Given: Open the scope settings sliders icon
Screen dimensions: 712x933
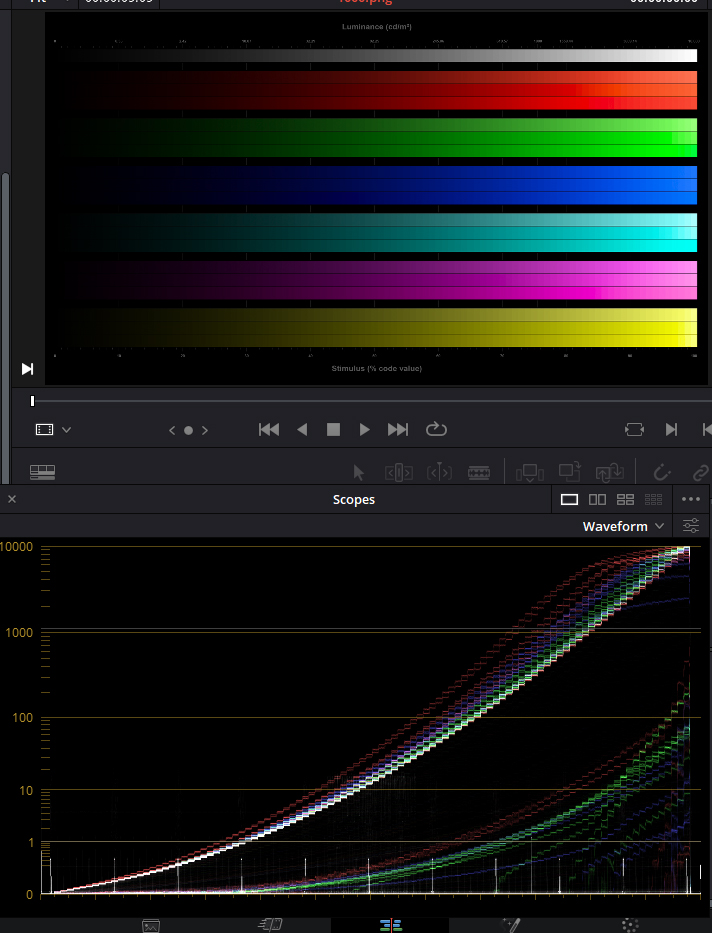Looking at the screenshot, I should 691,526.
